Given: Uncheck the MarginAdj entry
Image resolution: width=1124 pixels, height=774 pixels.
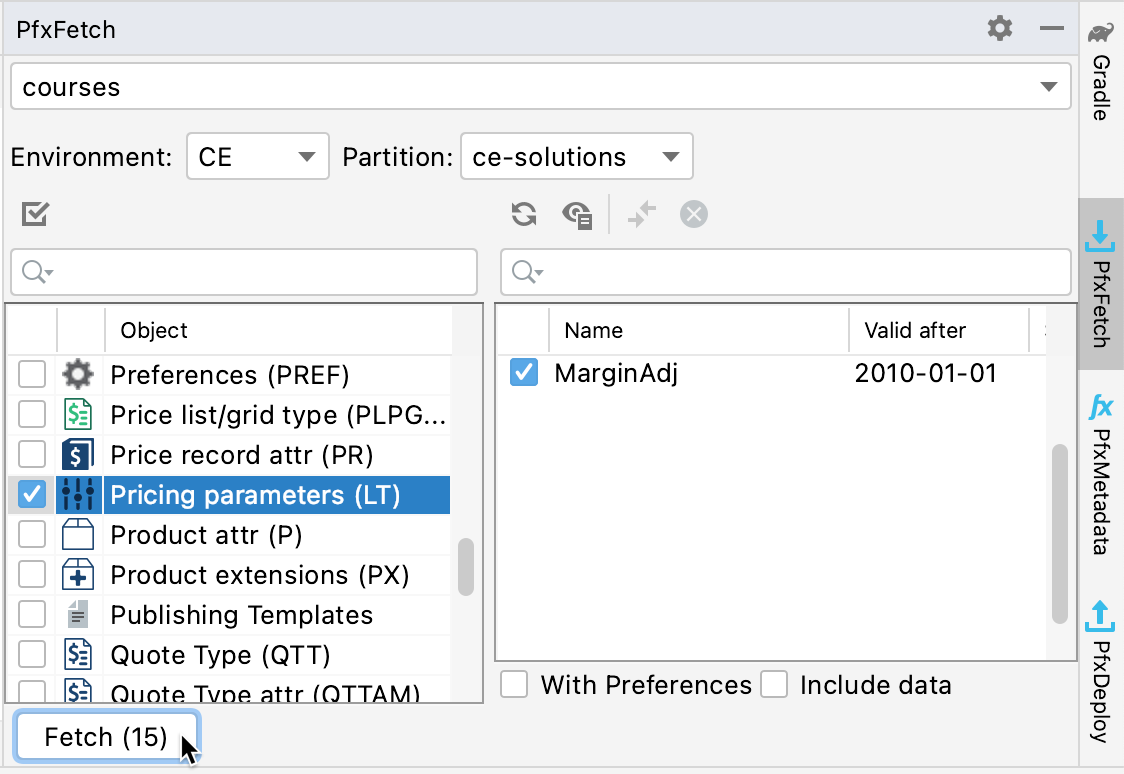Looking at the screenshot, I should tap(523, 373).
